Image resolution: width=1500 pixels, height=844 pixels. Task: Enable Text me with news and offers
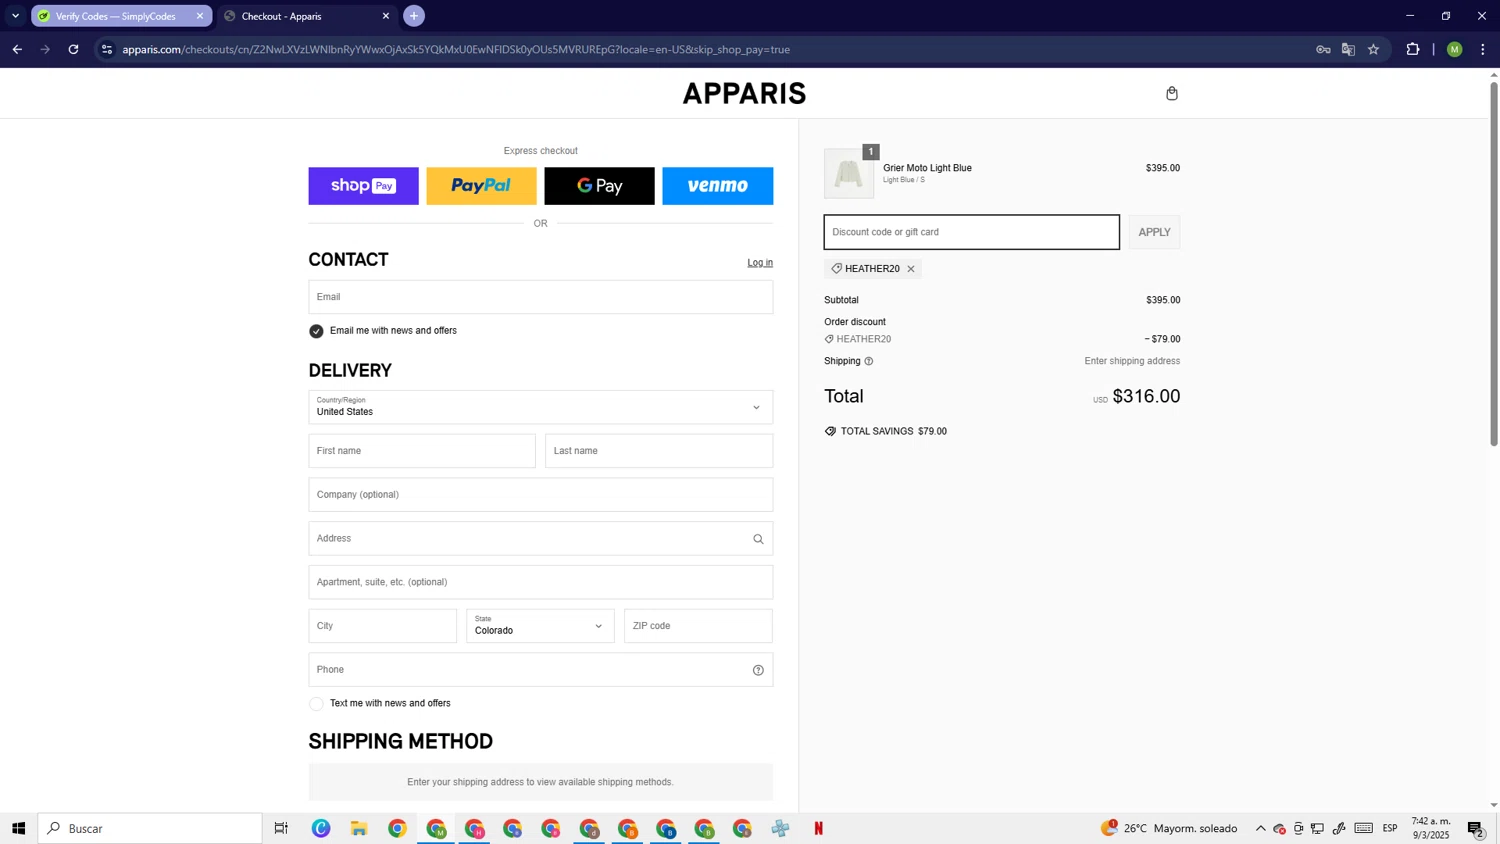pos(316,704)
